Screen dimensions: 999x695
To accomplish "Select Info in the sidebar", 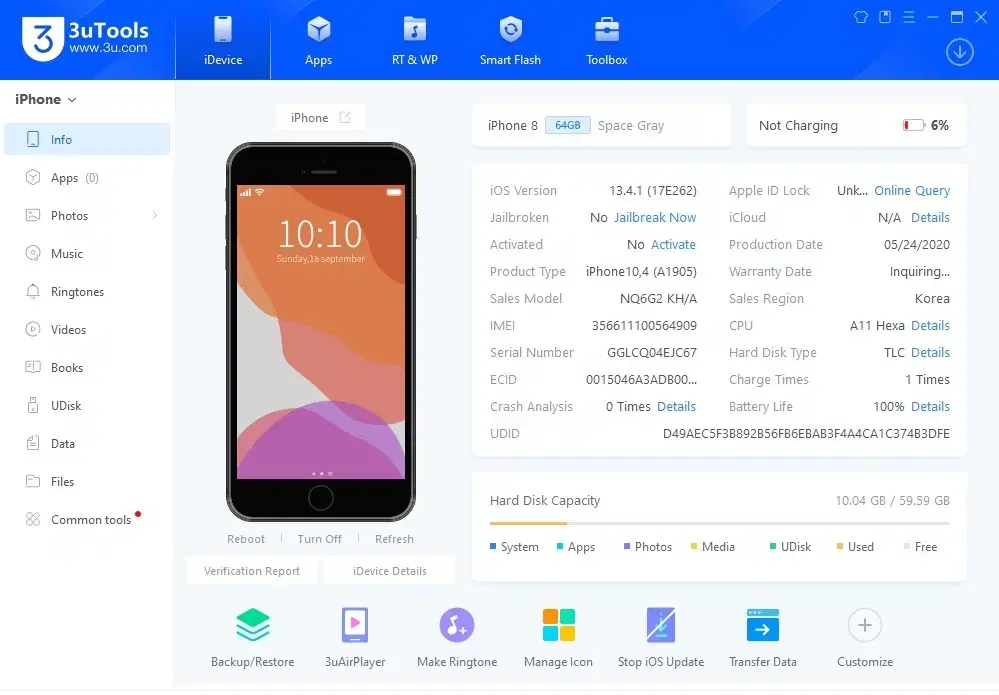I will click(x=87, y=140).
